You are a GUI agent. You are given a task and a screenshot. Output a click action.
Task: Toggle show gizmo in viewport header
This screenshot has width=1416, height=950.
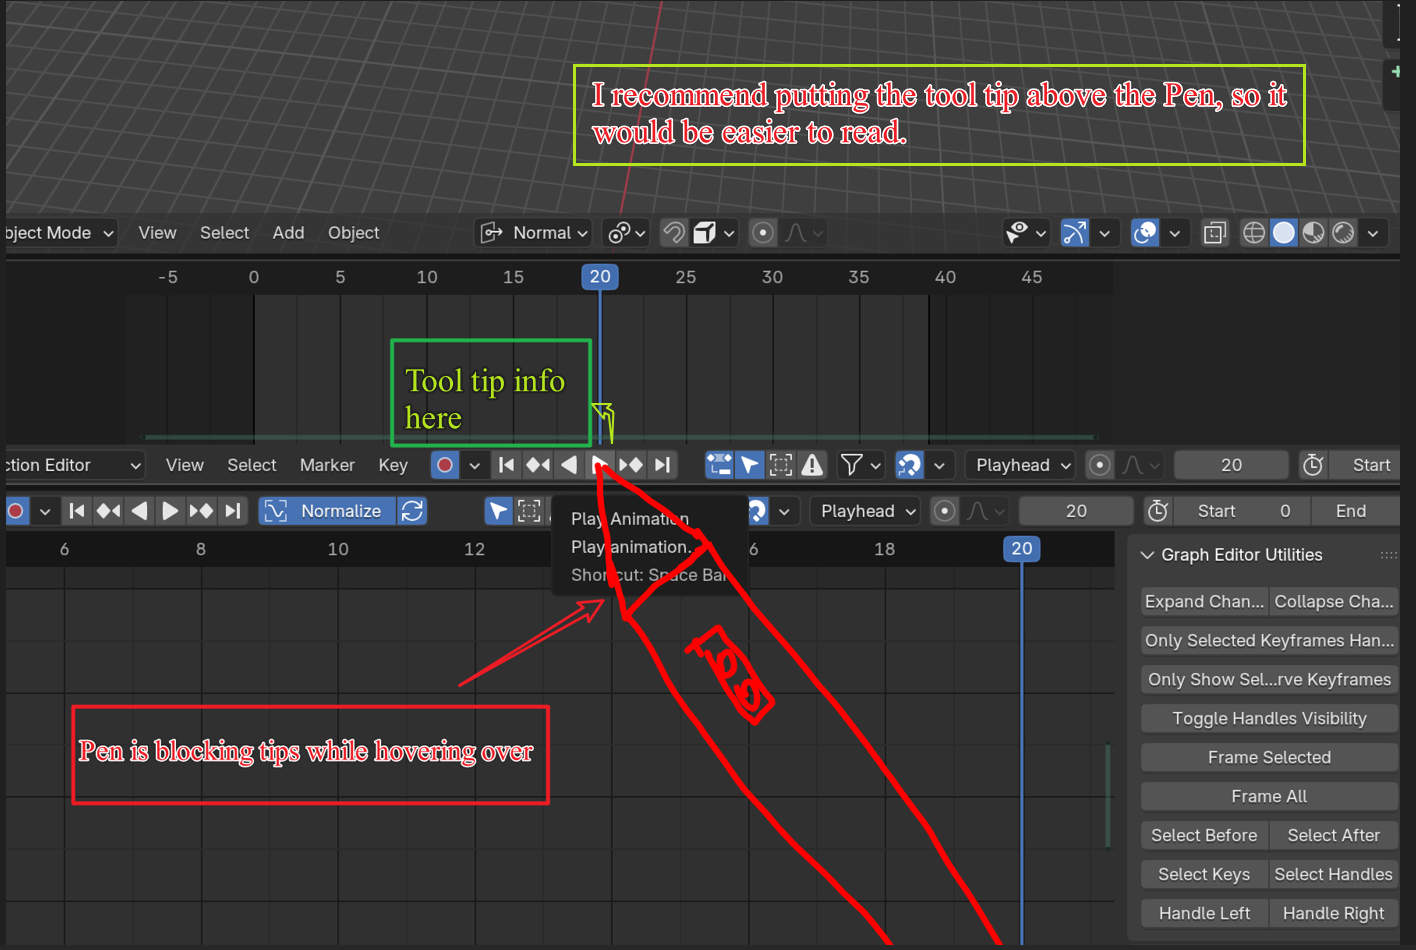tap(1074, 233)
